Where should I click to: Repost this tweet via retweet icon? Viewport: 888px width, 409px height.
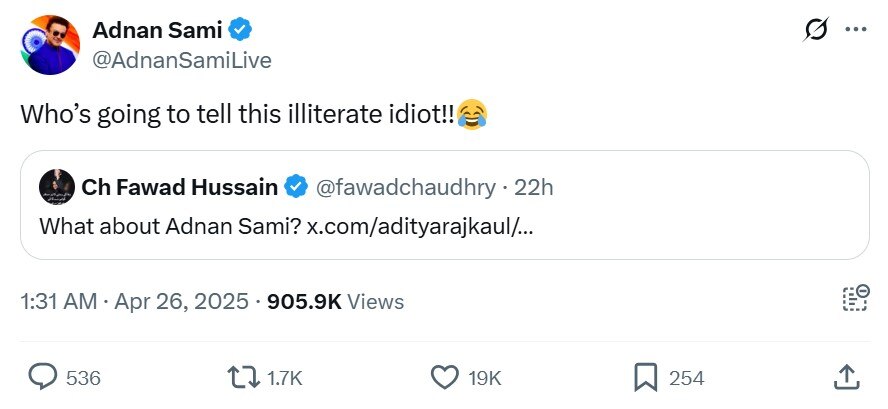(241, 377)
